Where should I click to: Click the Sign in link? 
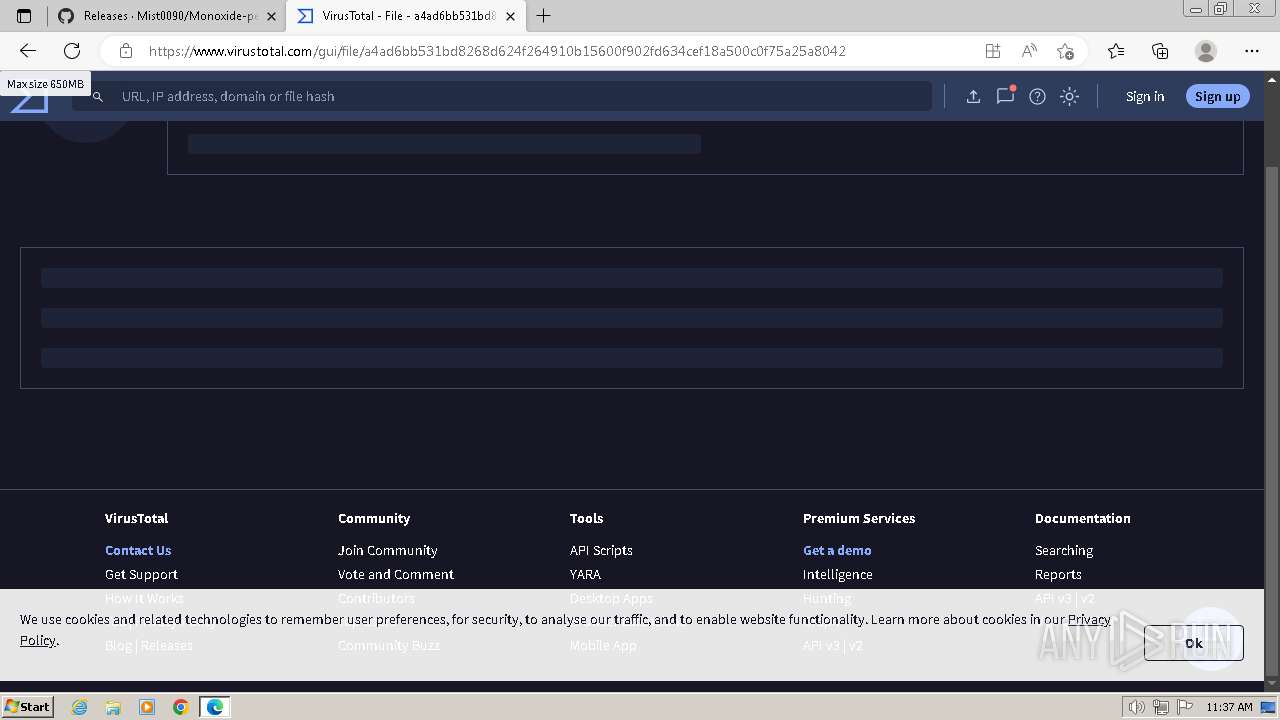[1145, 96]
